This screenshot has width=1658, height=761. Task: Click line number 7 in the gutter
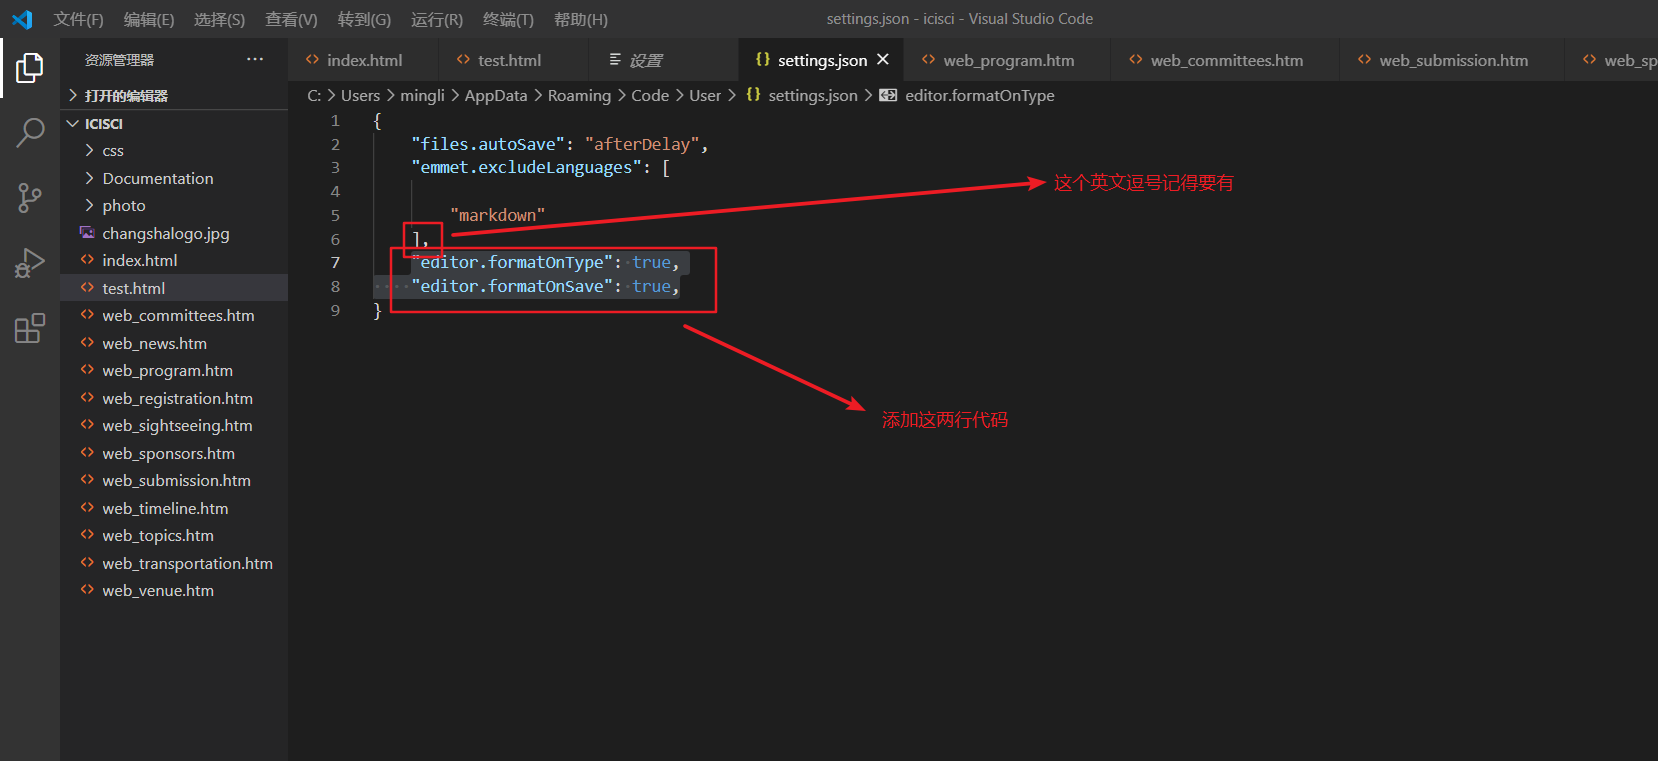tap(335, 262)
